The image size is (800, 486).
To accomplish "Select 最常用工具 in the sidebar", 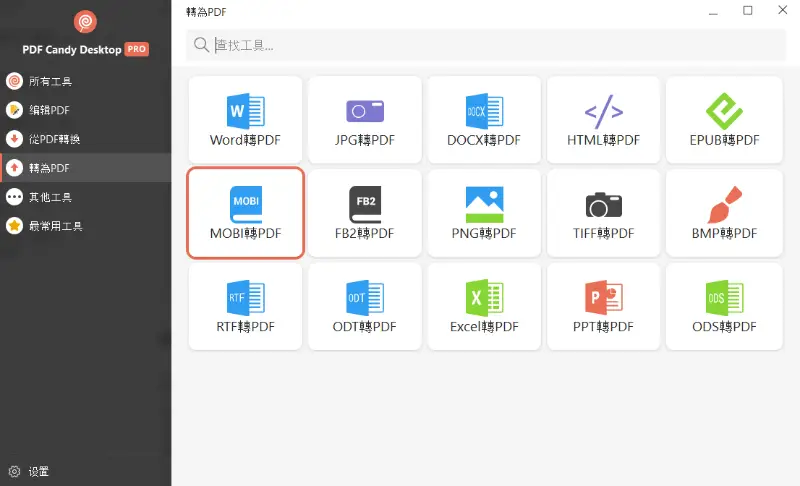I will pos(86,225).
